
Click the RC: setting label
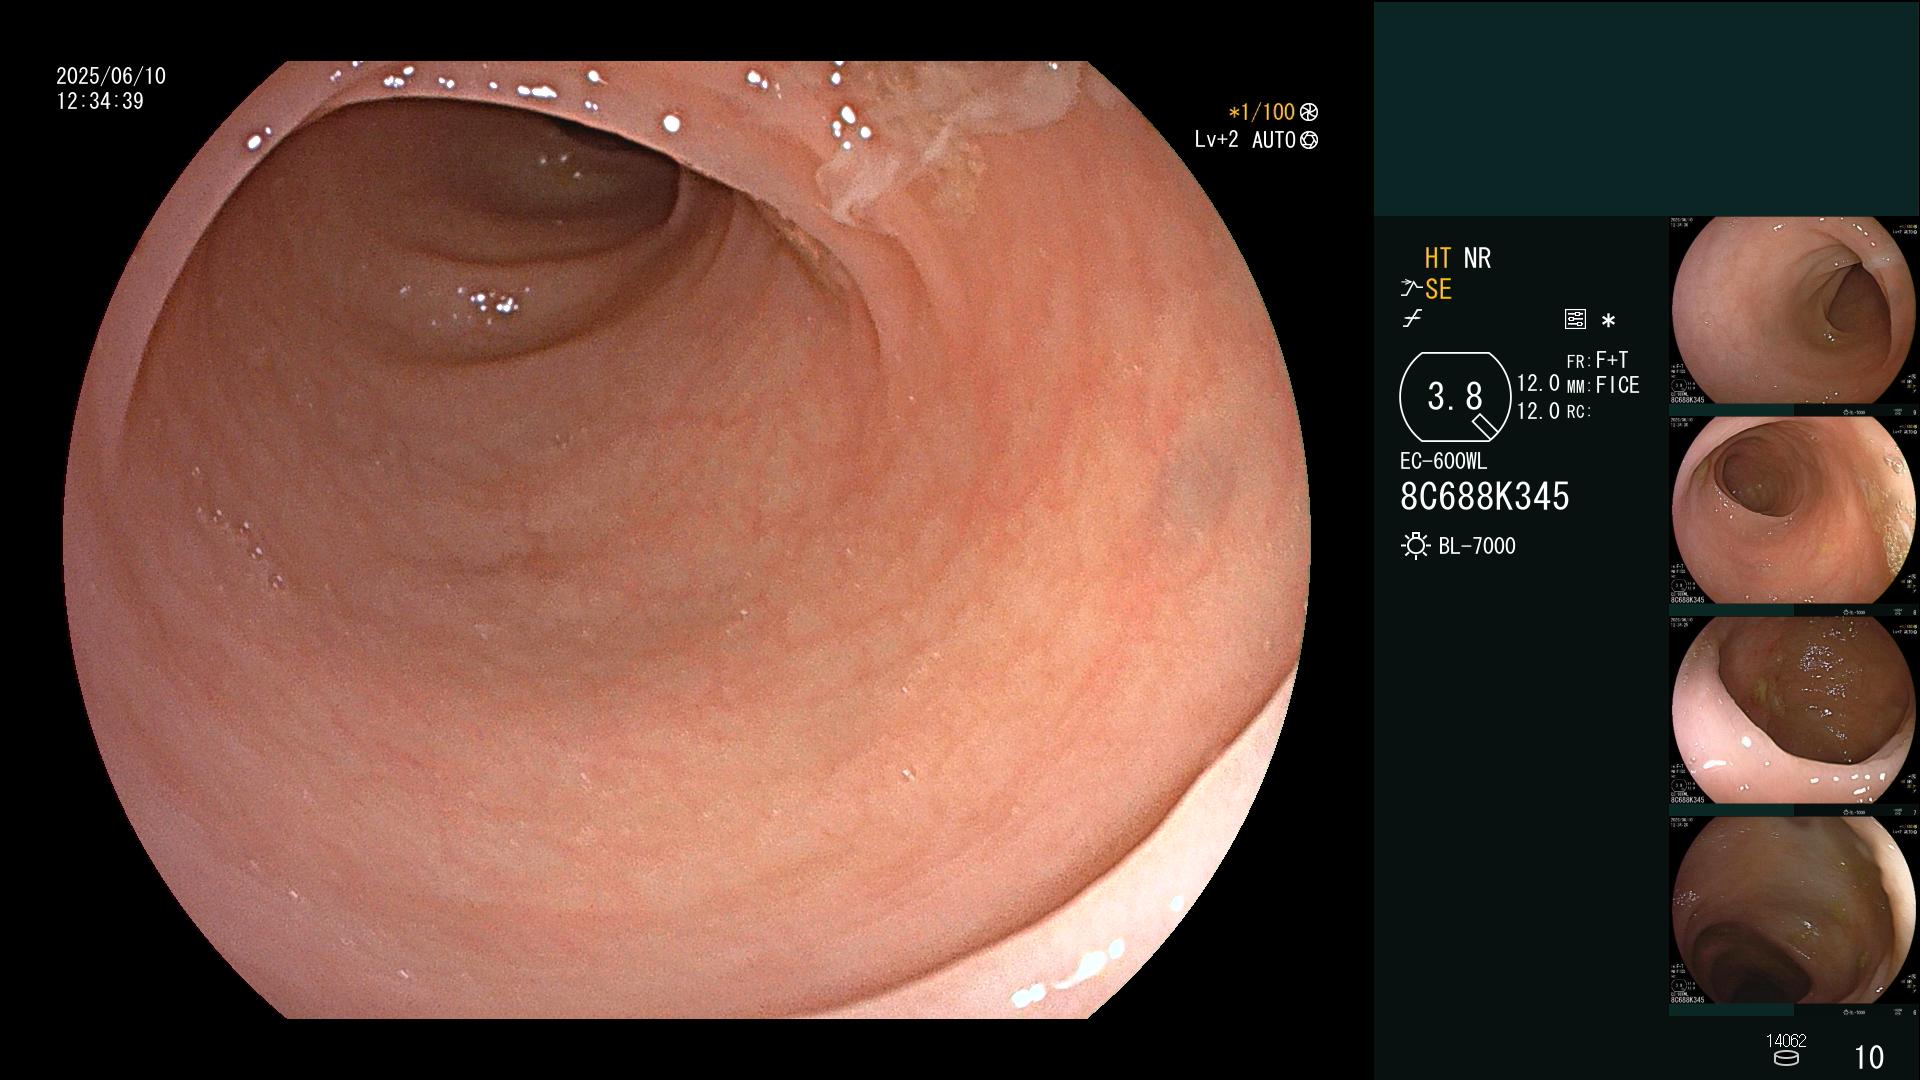pyautogui.click(x=1579, y=412)
